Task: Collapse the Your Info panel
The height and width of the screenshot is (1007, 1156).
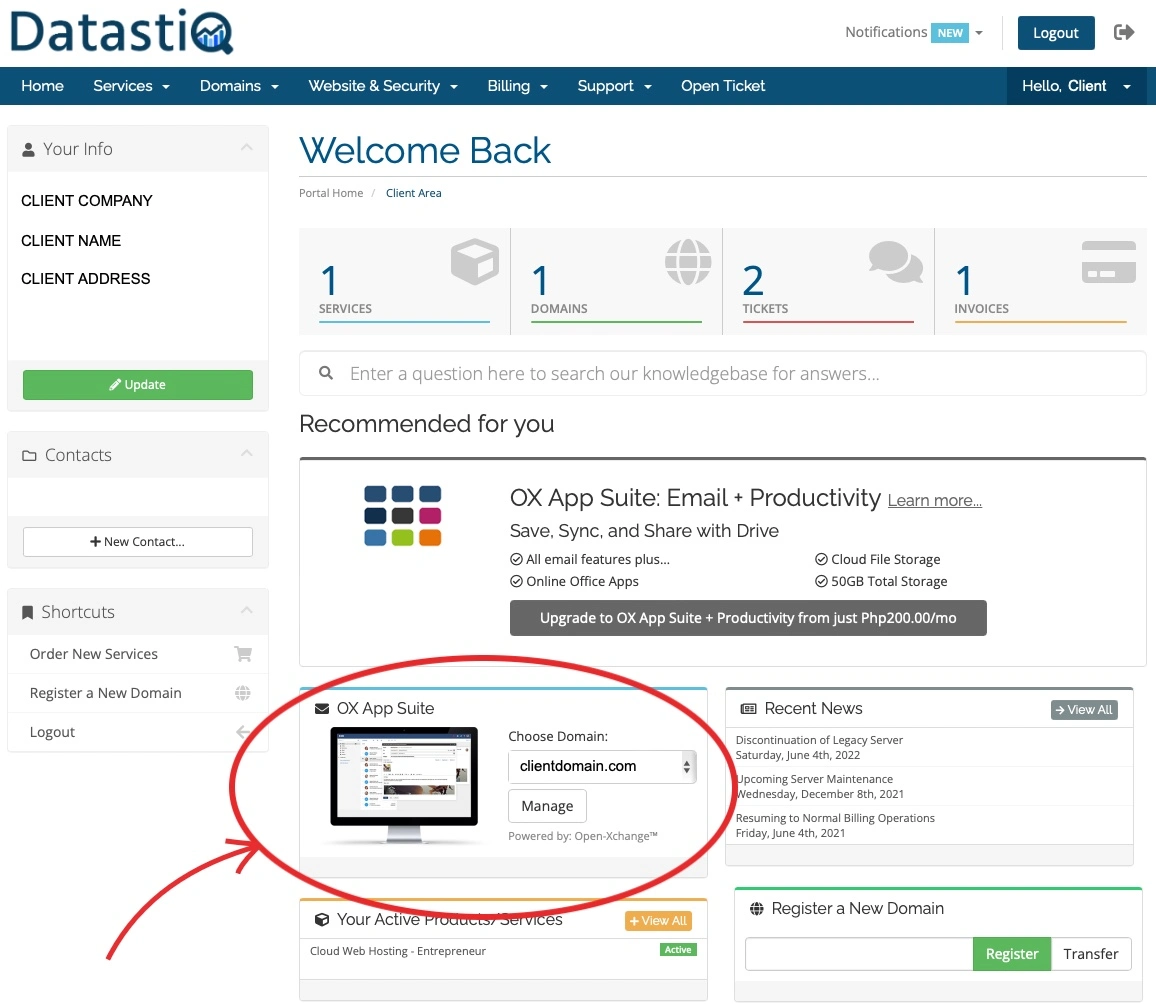Action: (x=246, y=149)
